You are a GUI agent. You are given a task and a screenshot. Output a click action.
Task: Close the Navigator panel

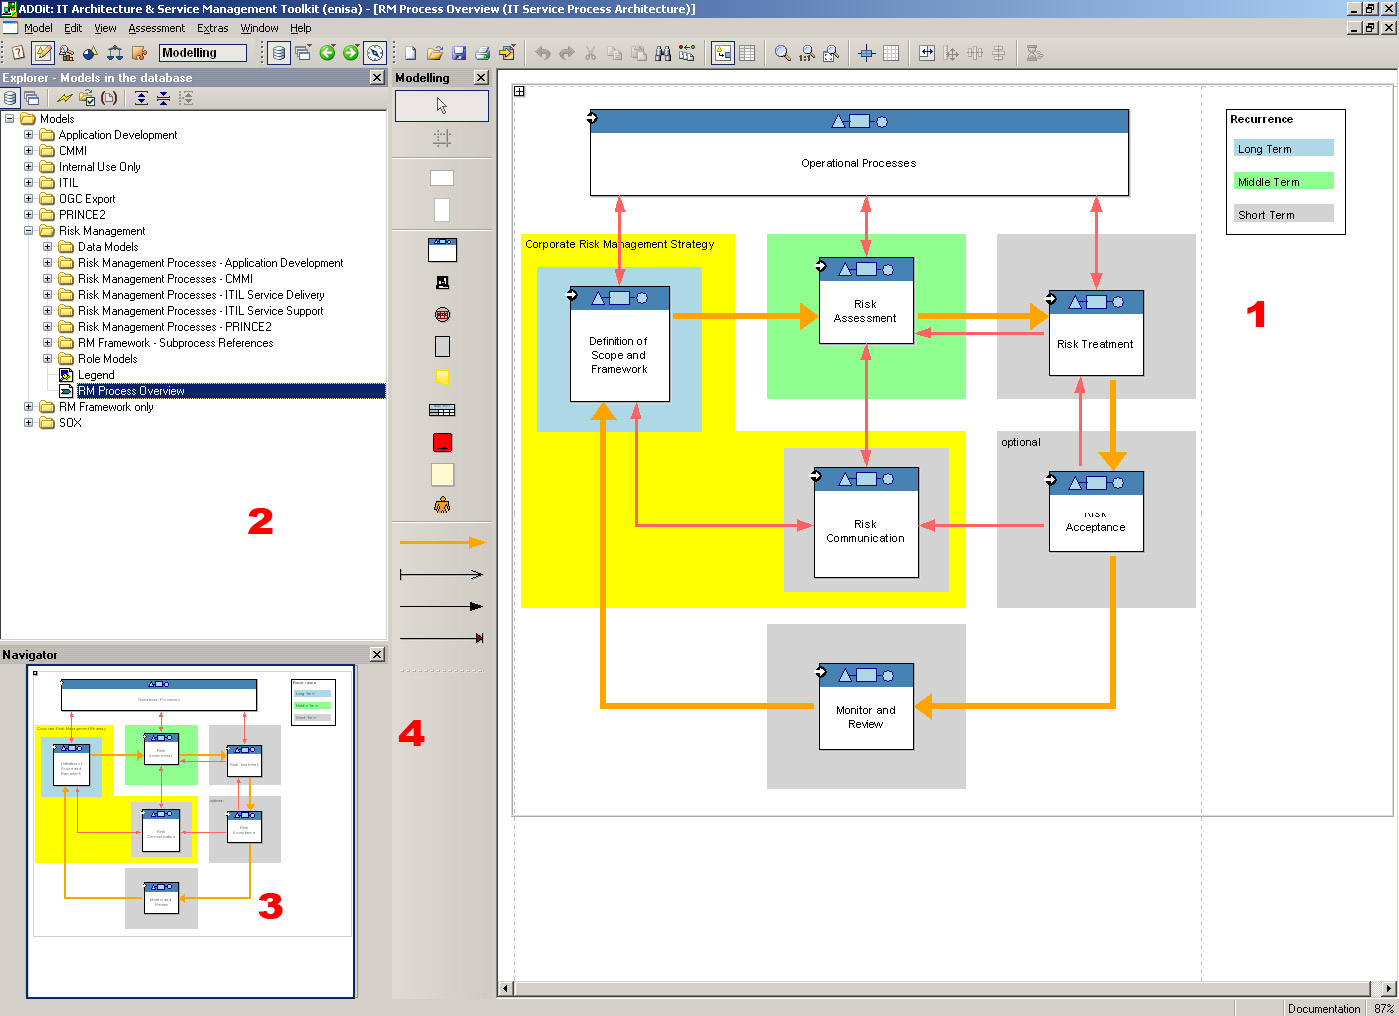(377, 654)
